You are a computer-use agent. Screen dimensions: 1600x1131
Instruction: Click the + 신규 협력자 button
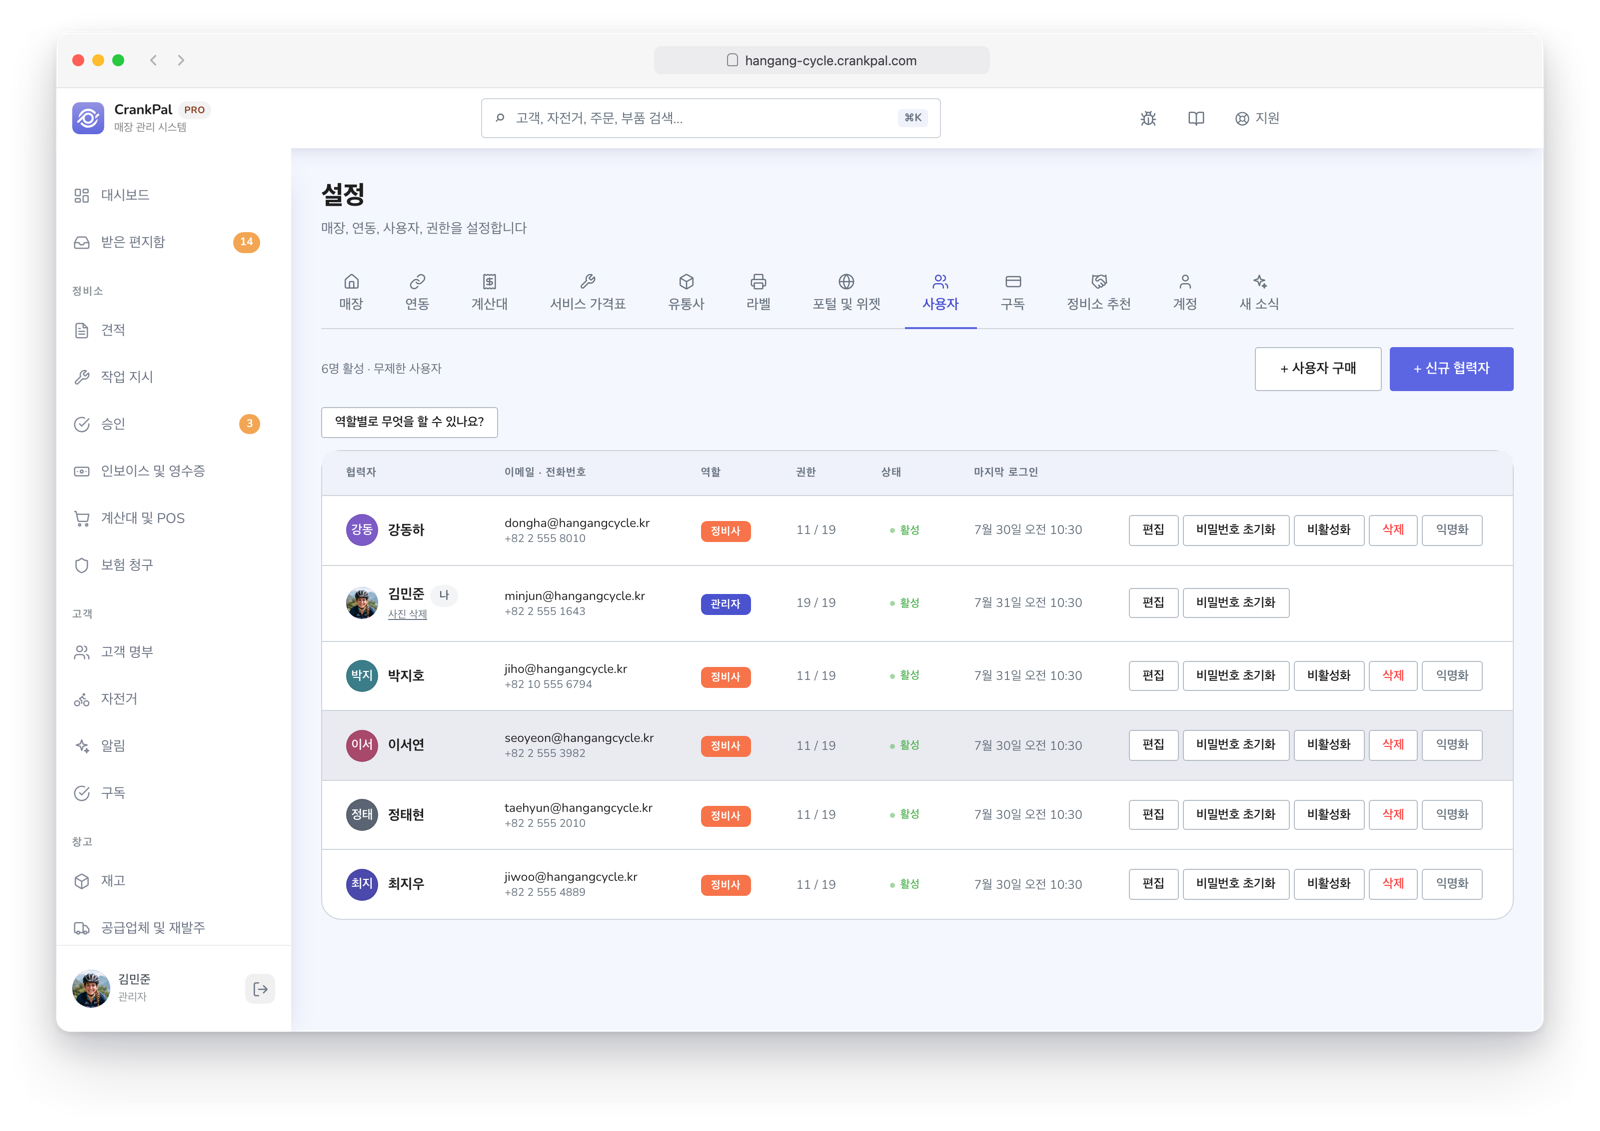tap(1451, 369)
